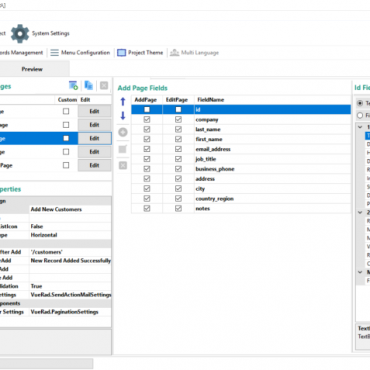Image resolution: width=370 pixels, height=370 pixels.
Task: Toggle AddPage checkbox for notes
Action: (147, 208)
